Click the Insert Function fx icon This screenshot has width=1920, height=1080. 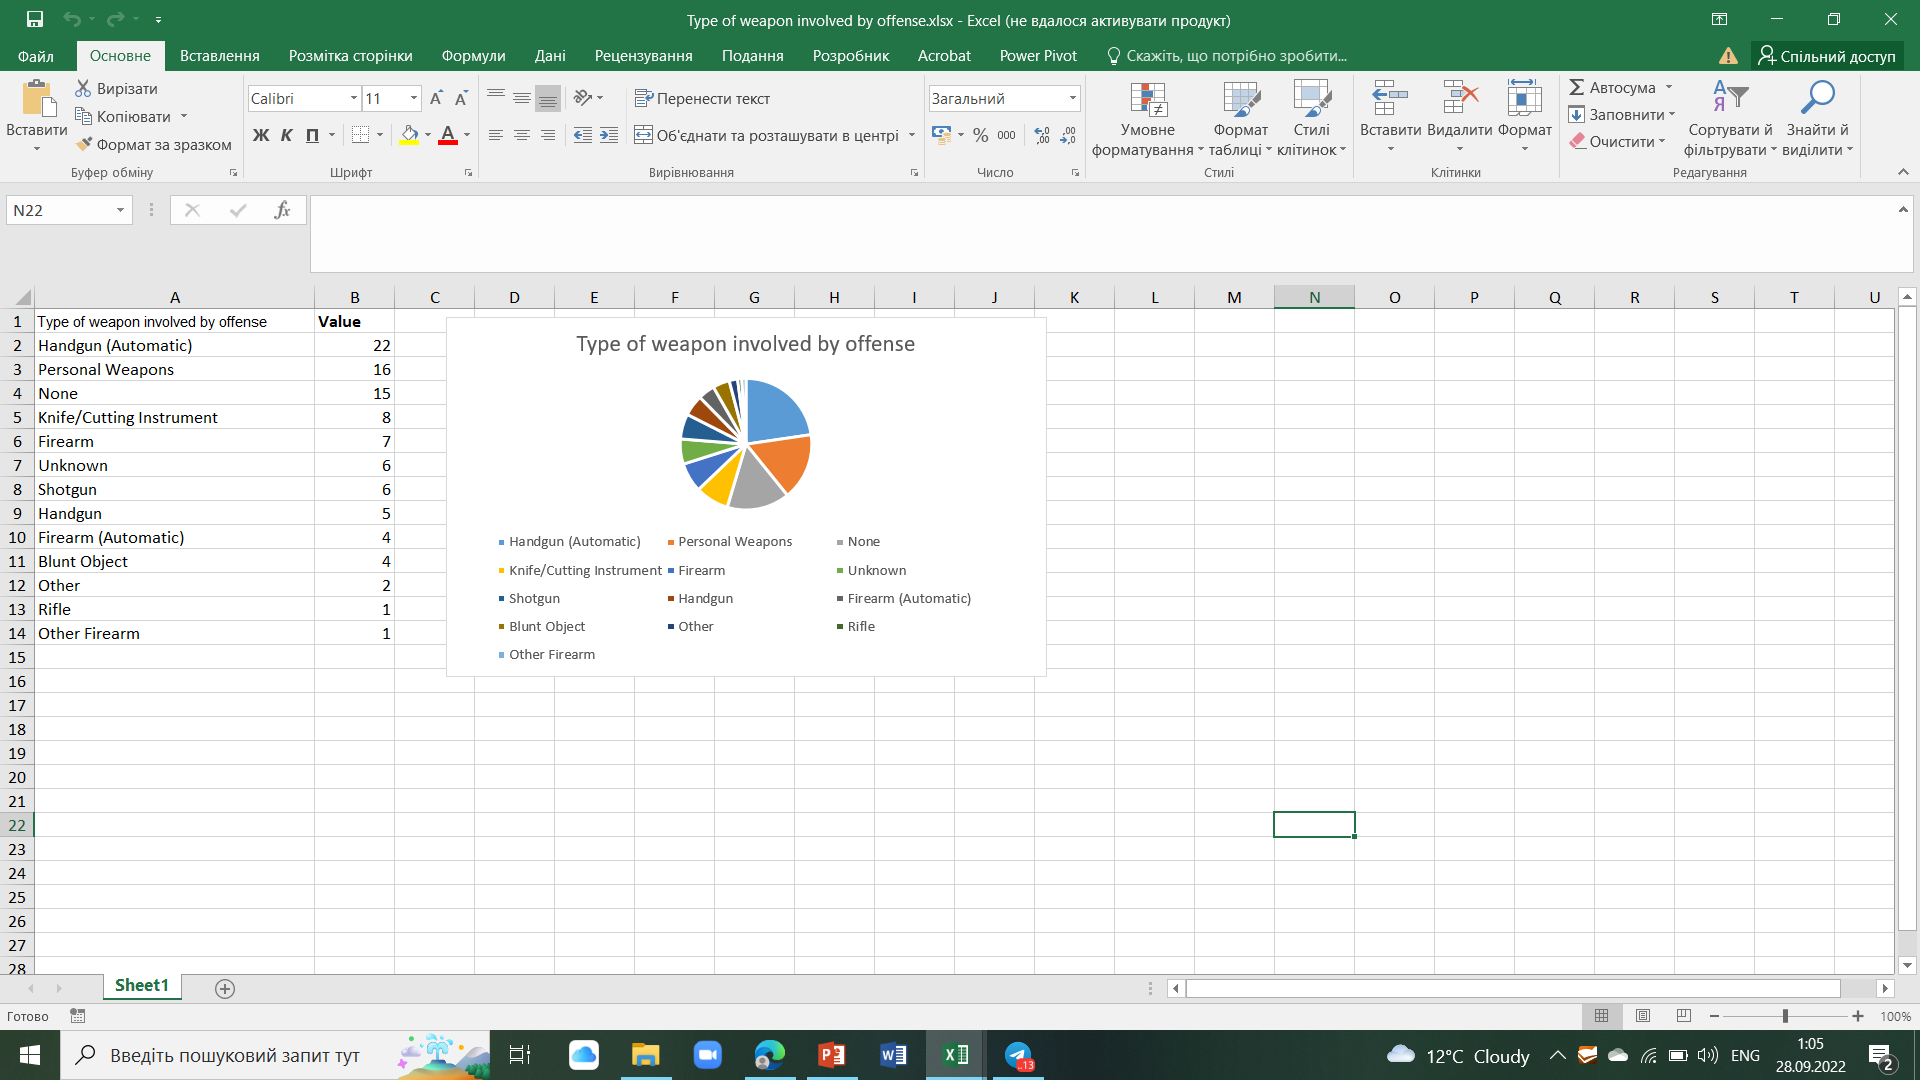coord(282,210)
